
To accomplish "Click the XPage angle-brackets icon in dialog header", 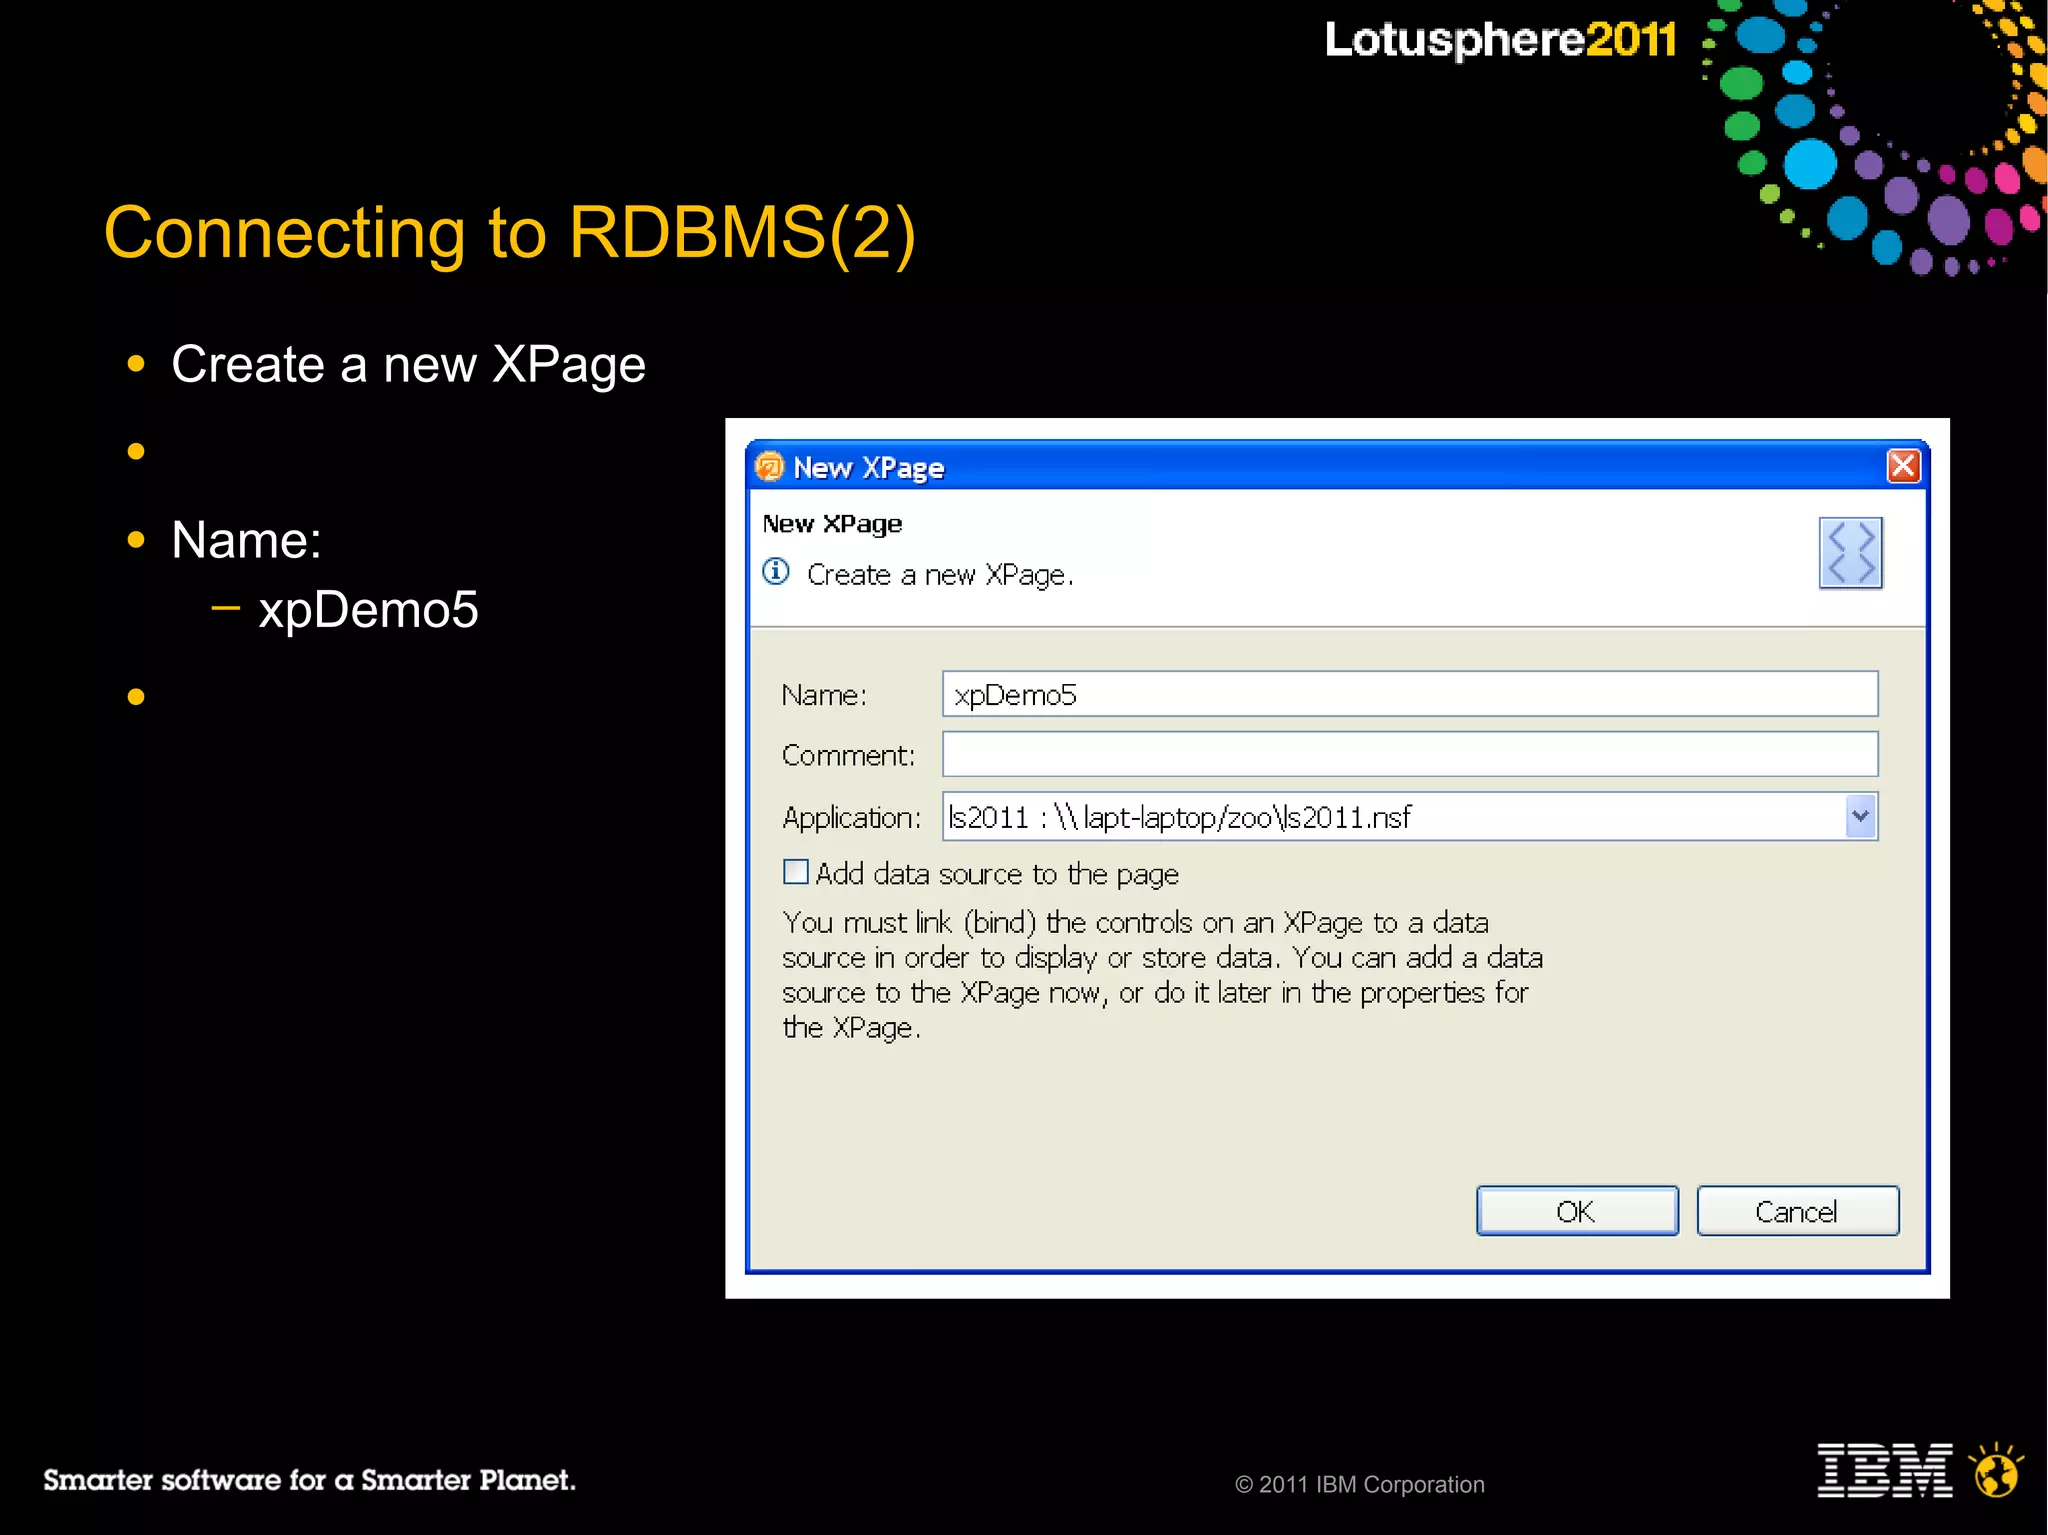I will point(1850,553).
